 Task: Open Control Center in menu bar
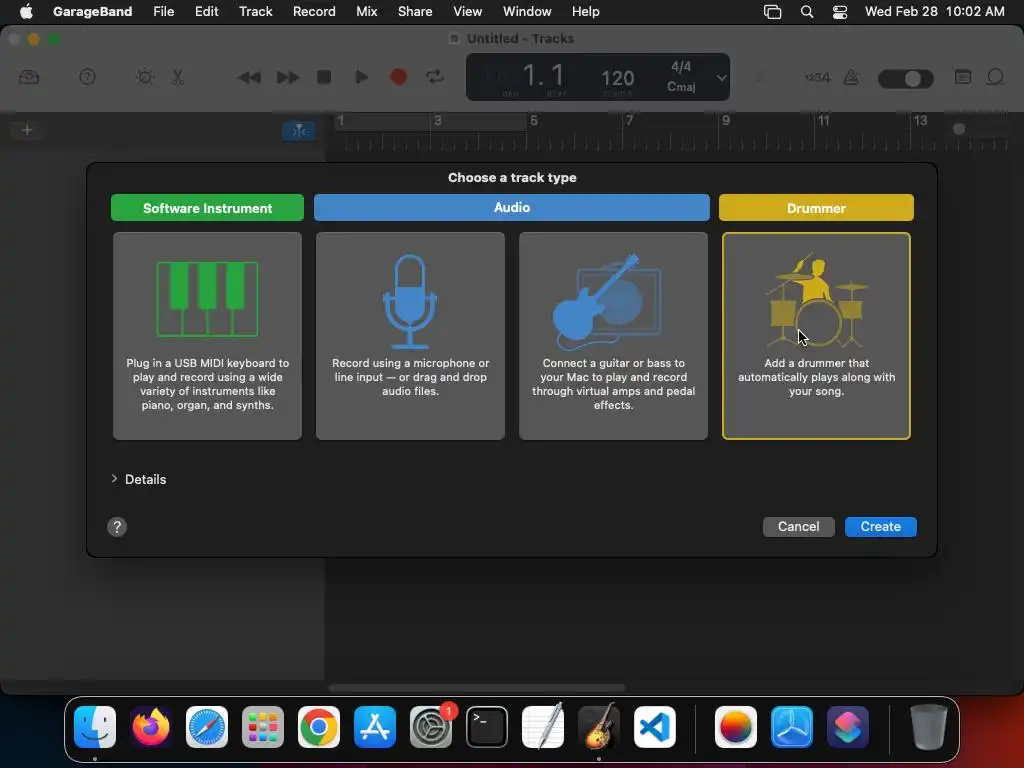(840, 12)
